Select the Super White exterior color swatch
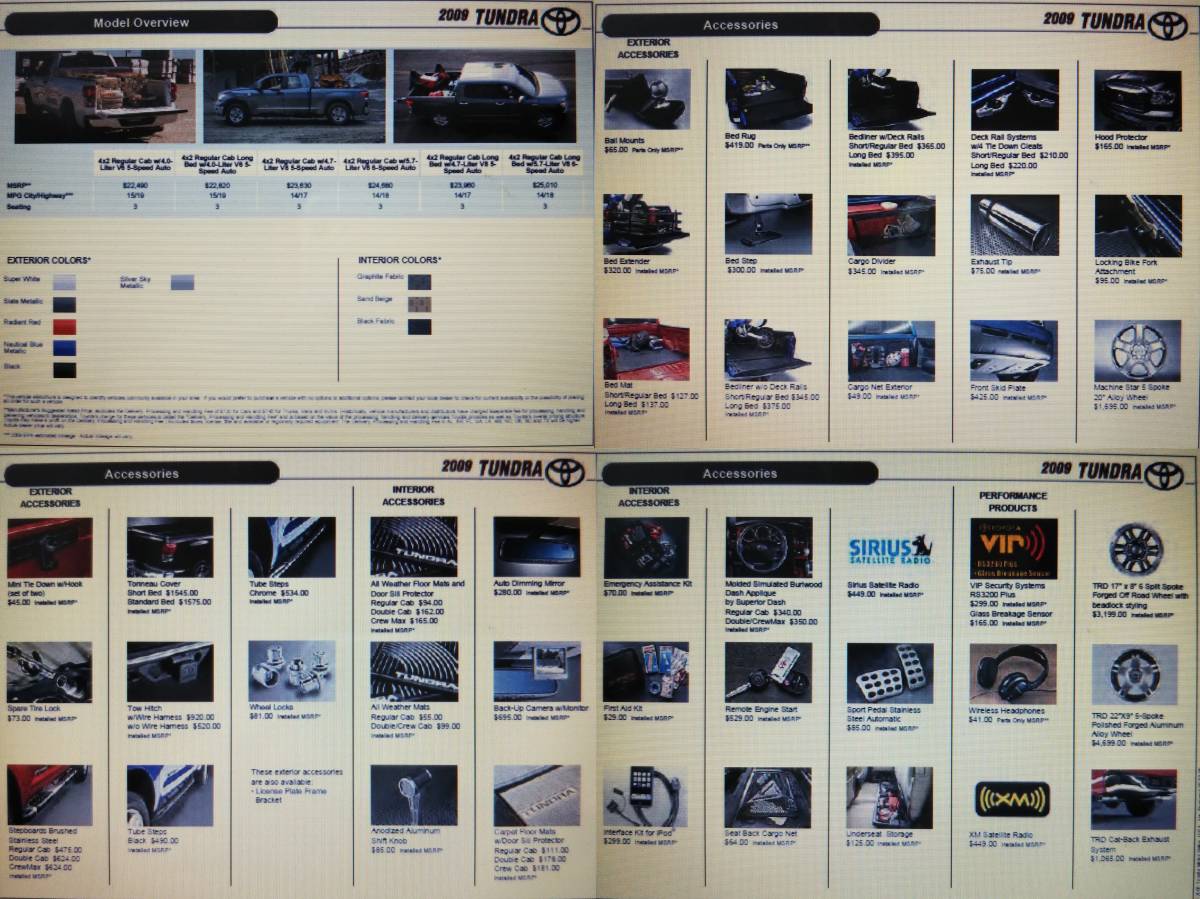The image size is (1200, 899). point(64,282)
